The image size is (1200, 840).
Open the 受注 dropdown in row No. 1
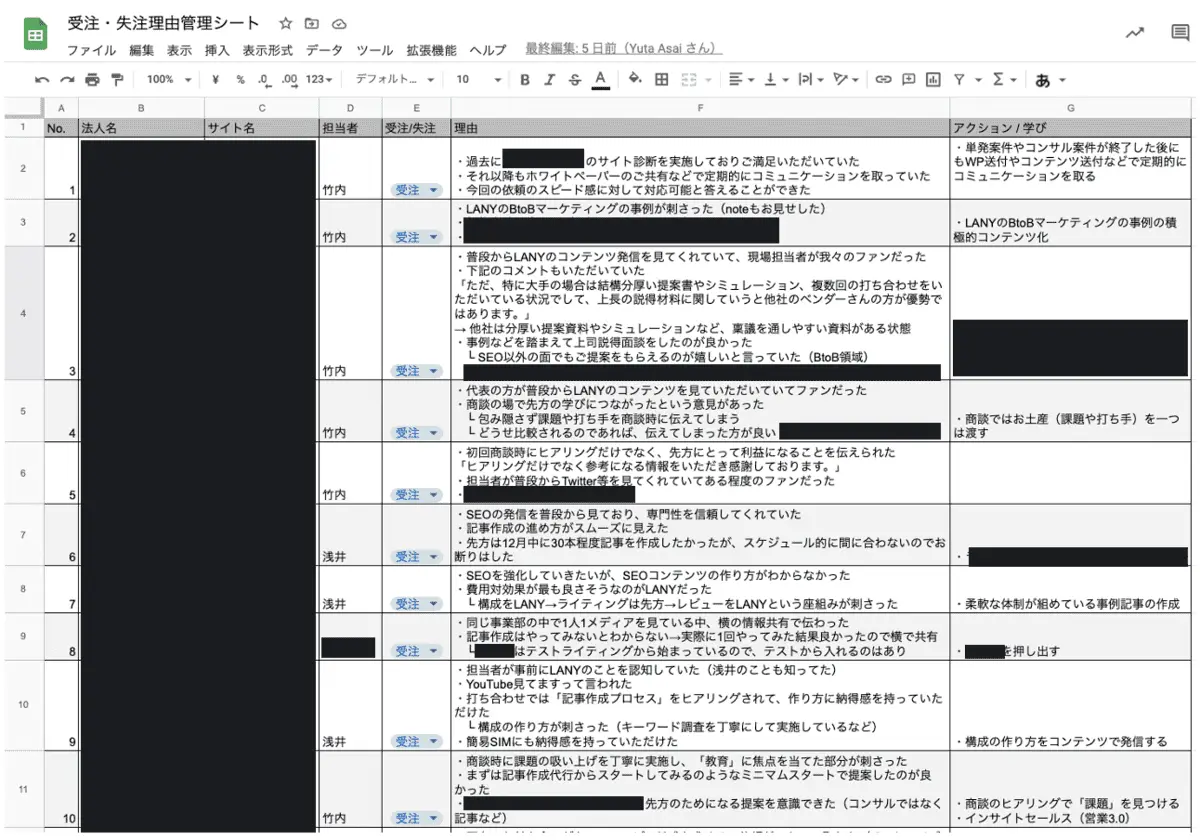coord(416,190)
